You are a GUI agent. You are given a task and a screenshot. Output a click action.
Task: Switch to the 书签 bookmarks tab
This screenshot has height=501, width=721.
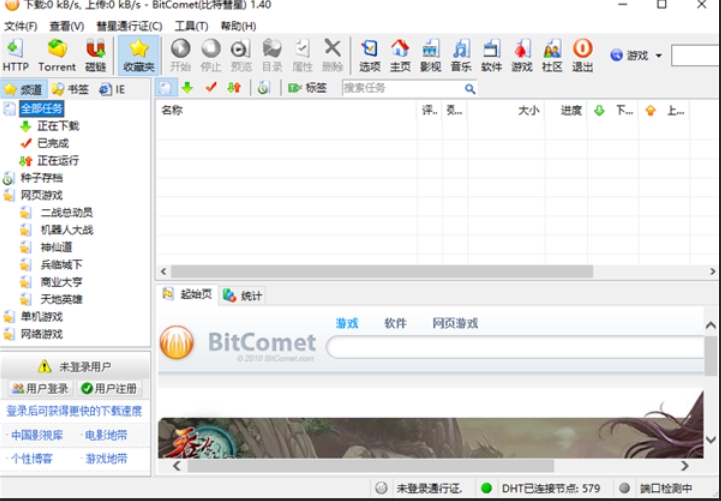click(x=70, y=89)
